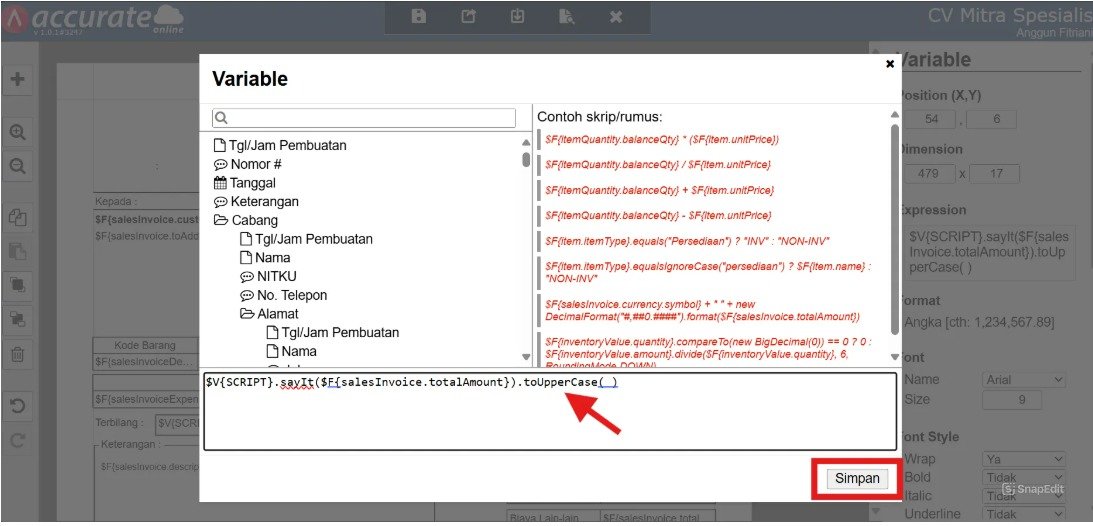Click Position X field showing 54
The image size is (1093, 526).
[931, 119]
